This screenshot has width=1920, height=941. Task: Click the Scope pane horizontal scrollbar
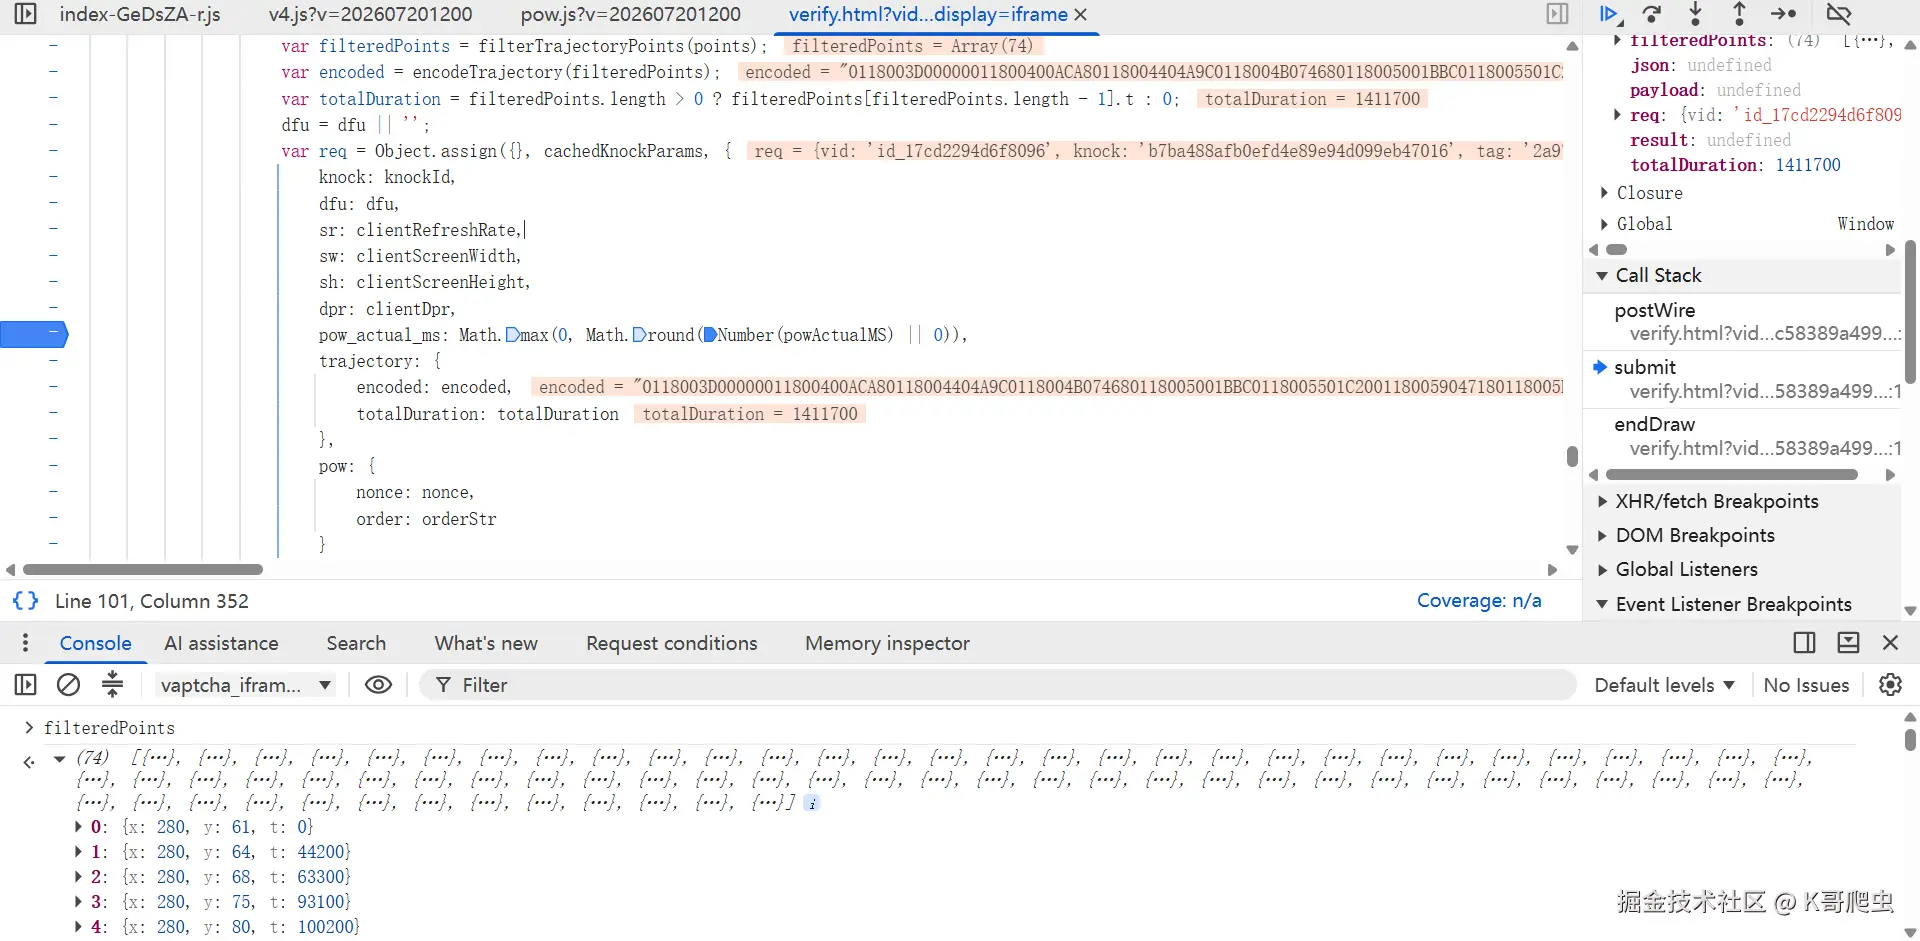1617,250
